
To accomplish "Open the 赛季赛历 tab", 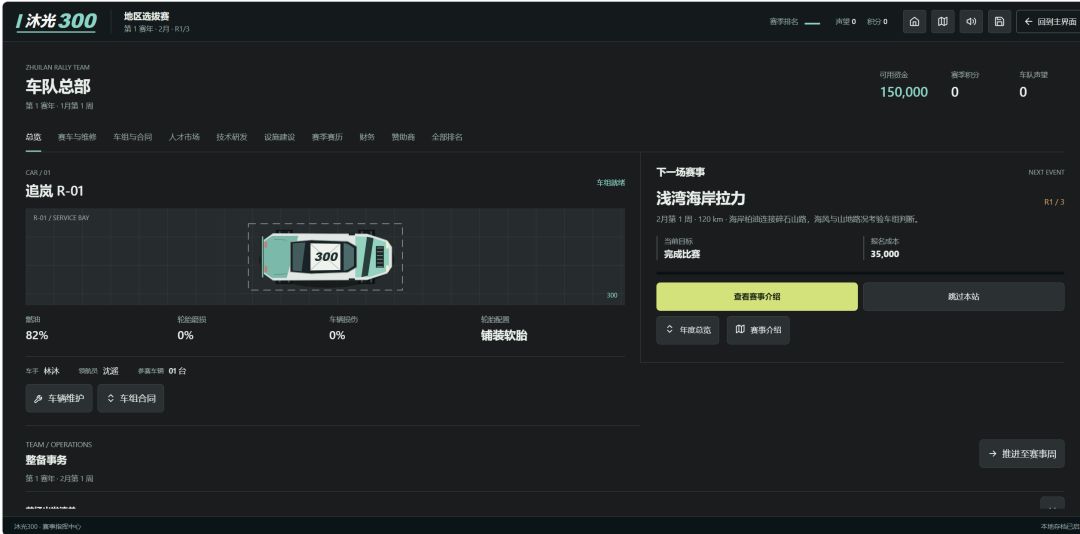I will (326, 137).
